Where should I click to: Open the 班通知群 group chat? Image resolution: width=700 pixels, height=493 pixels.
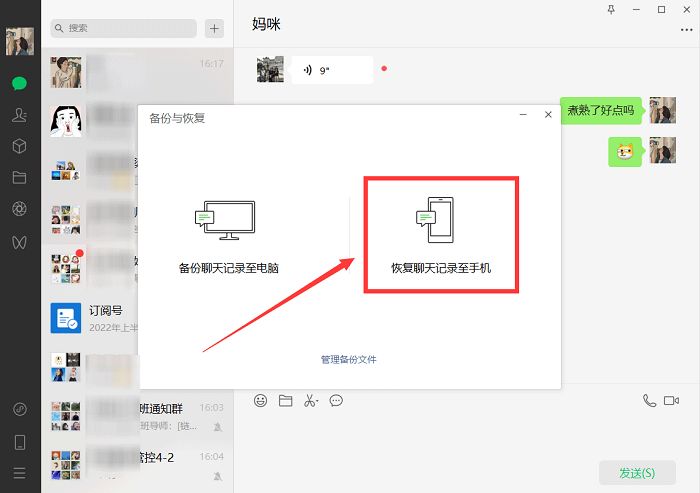tap(138, 416)
